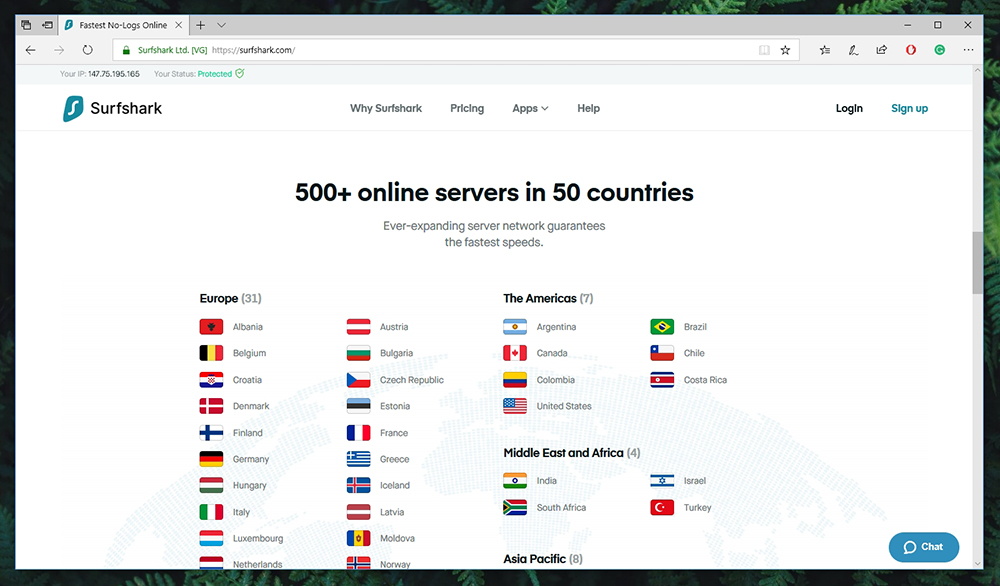Click the Czech Republic country name
1000x586 pixels.
411,380
